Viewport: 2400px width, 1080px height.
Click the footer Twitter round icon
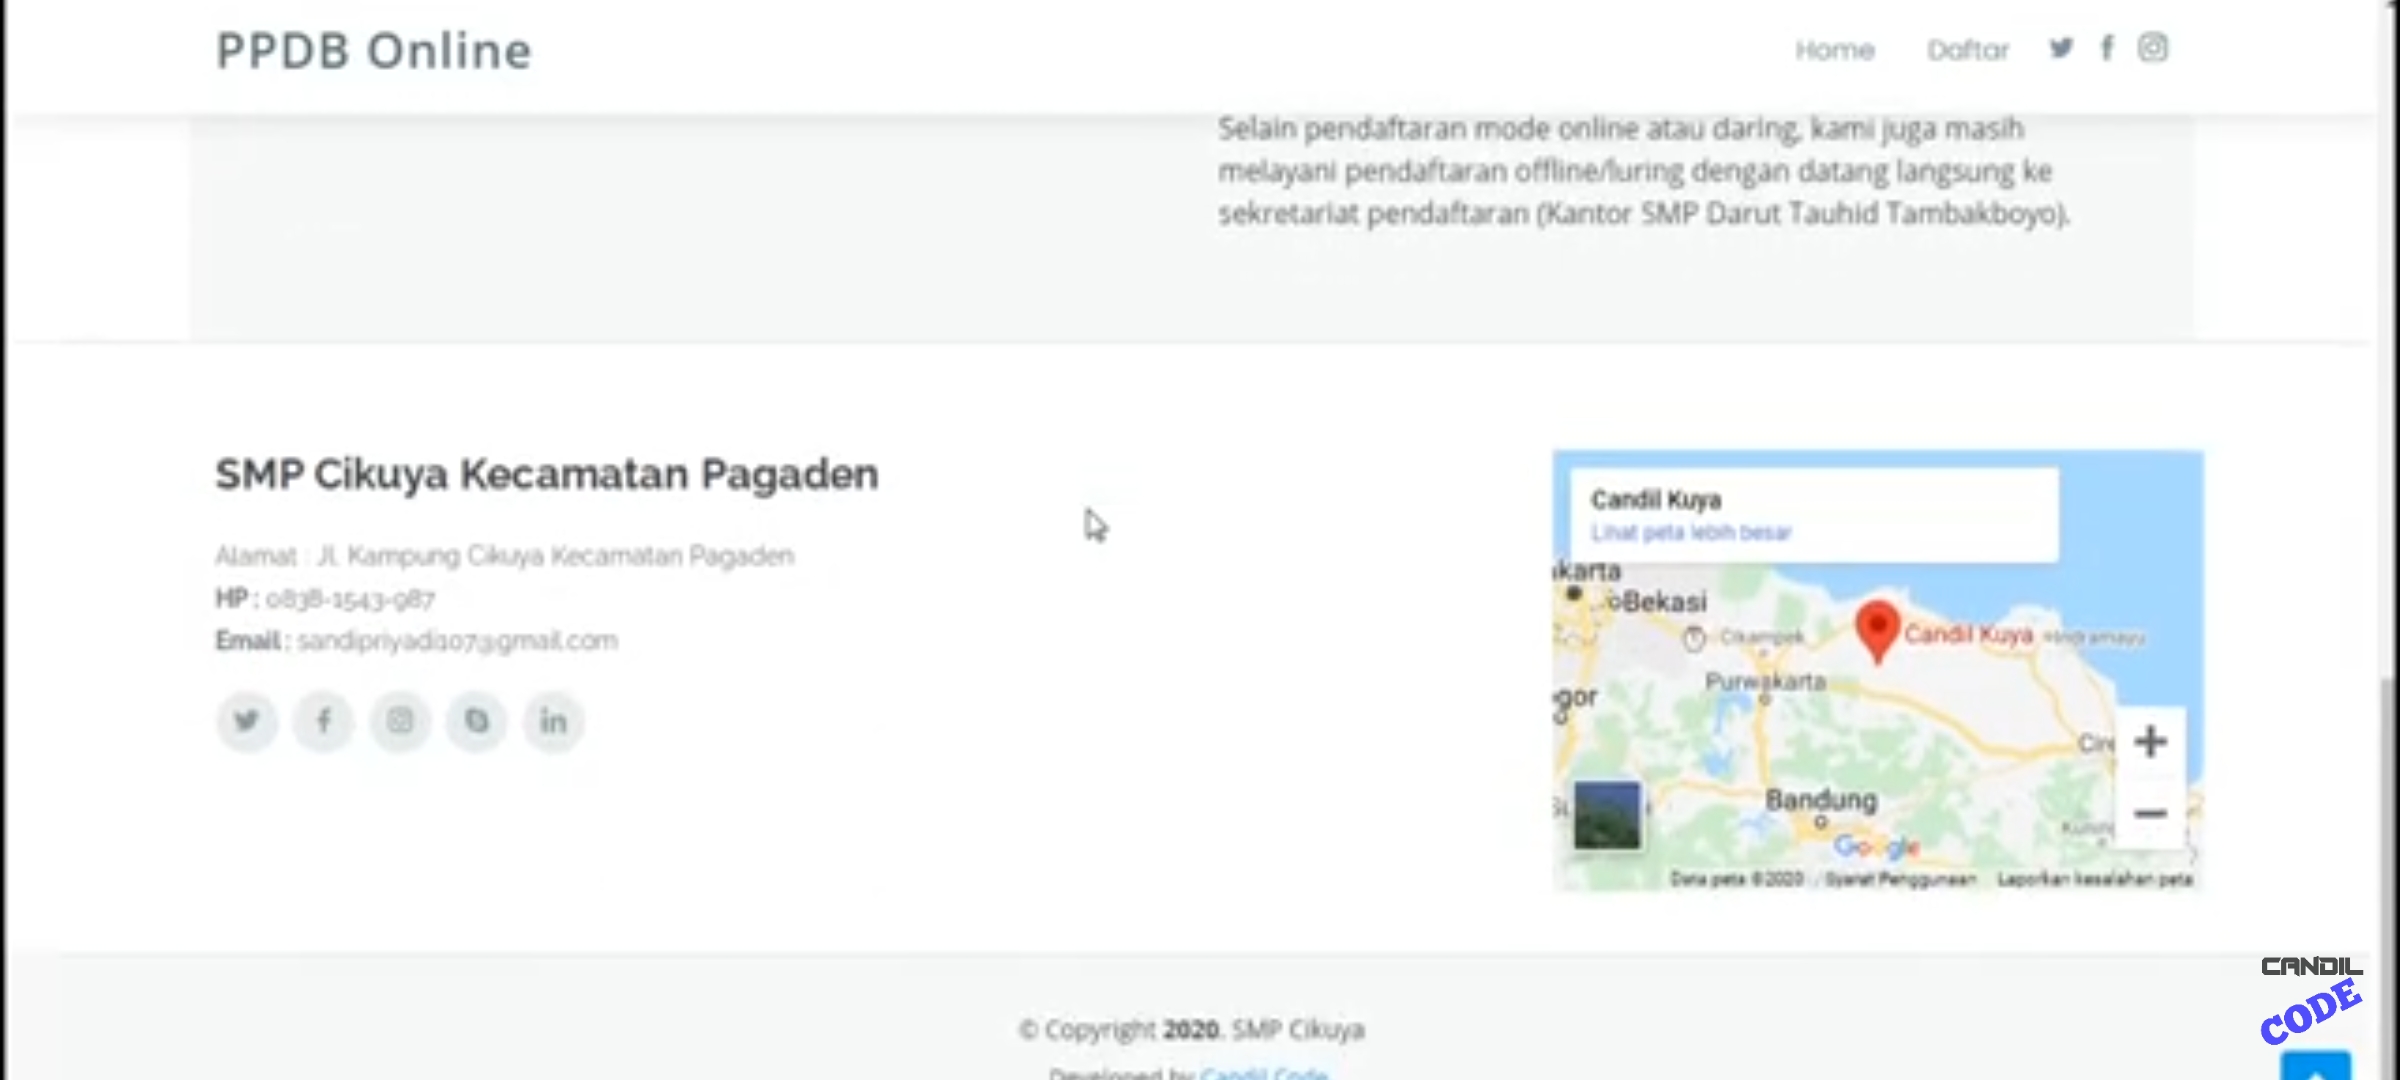247,721
